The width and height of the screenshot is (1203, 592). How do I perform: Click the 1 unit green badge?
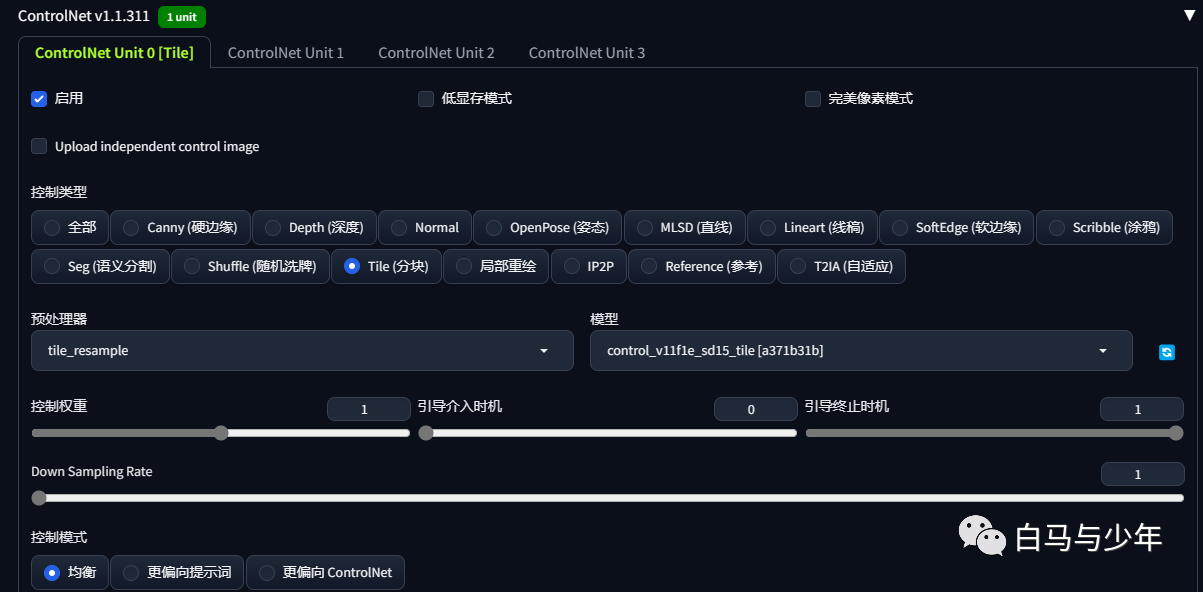(x=182, y=17)
